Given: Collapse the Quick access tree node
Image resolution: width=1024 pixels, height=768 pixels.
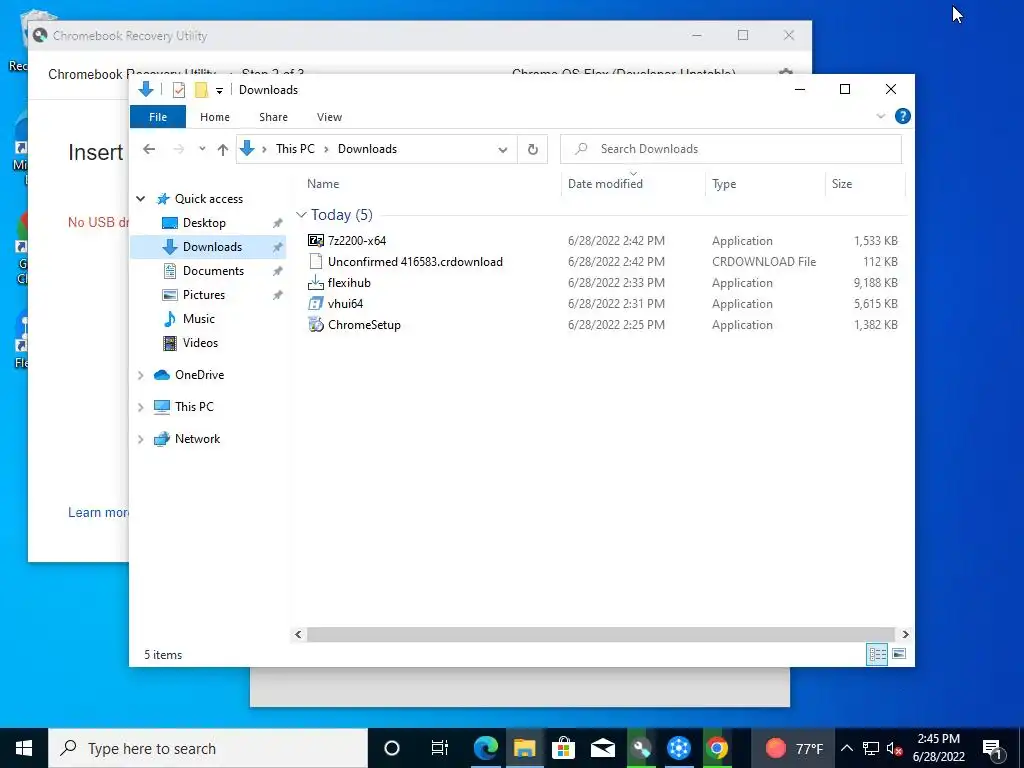Looking at the screenshot, I should [x=140, y=199].
